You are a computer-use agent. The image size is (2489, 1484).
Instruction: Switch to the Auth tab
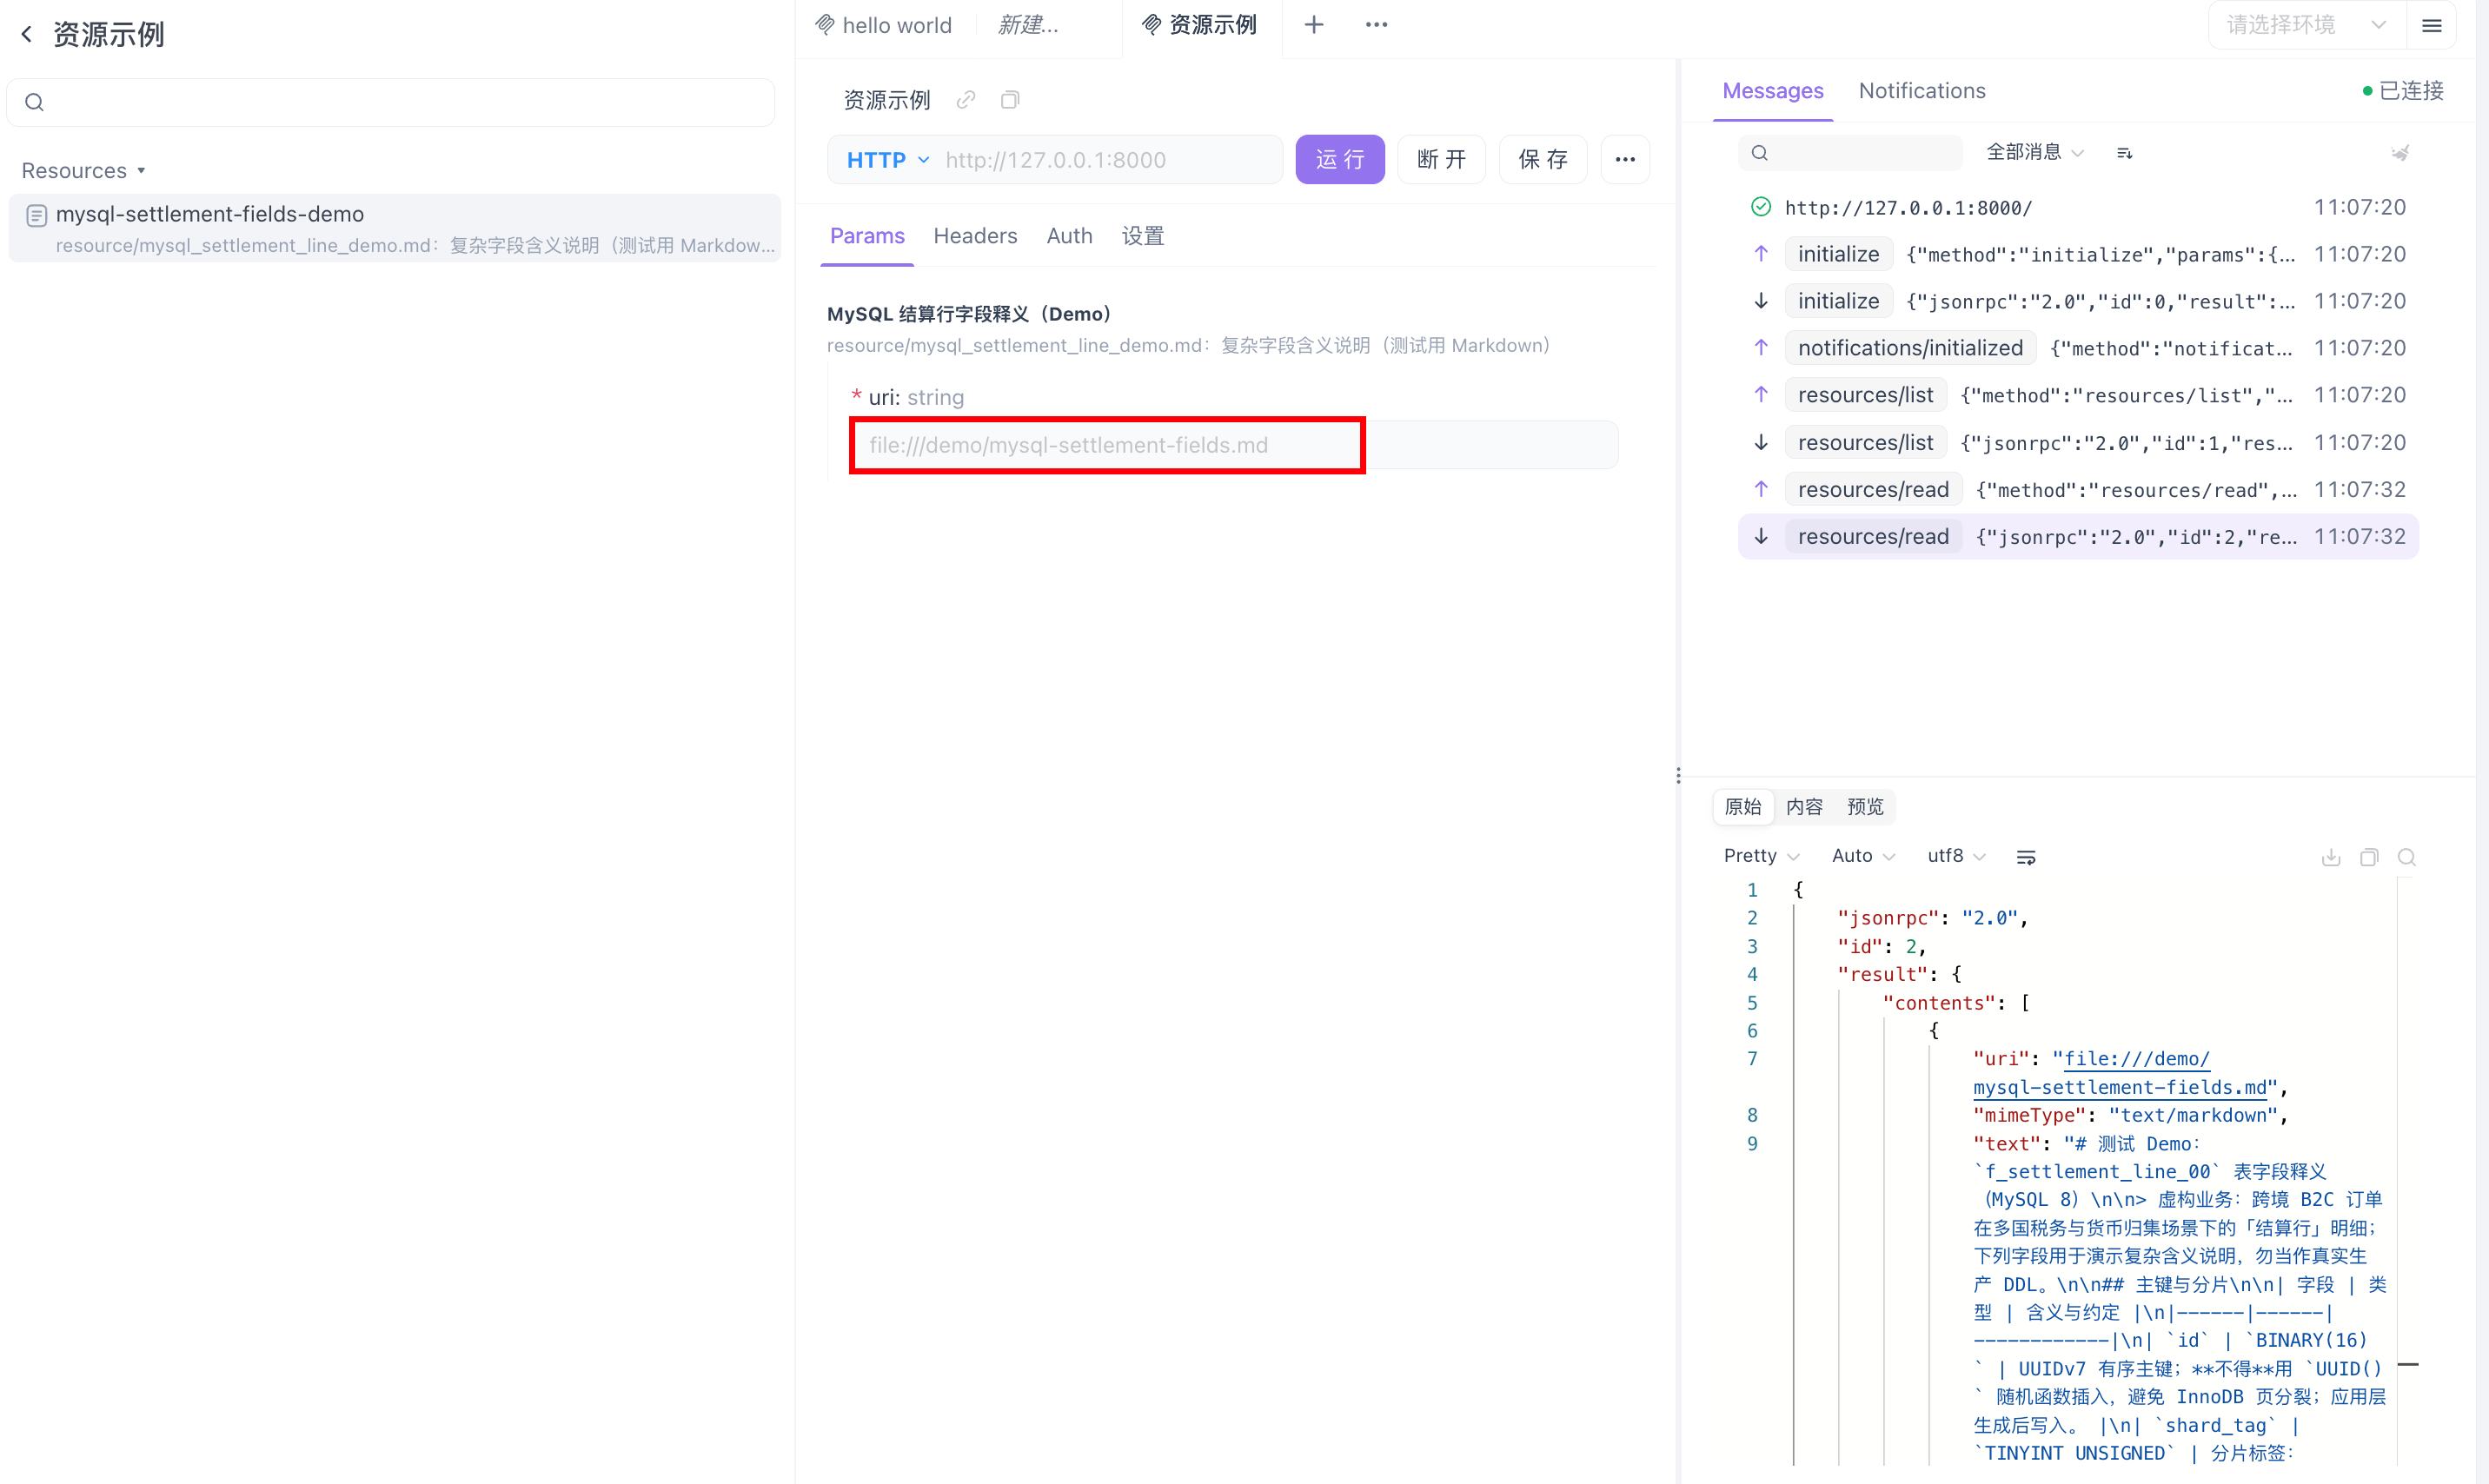1069,236
